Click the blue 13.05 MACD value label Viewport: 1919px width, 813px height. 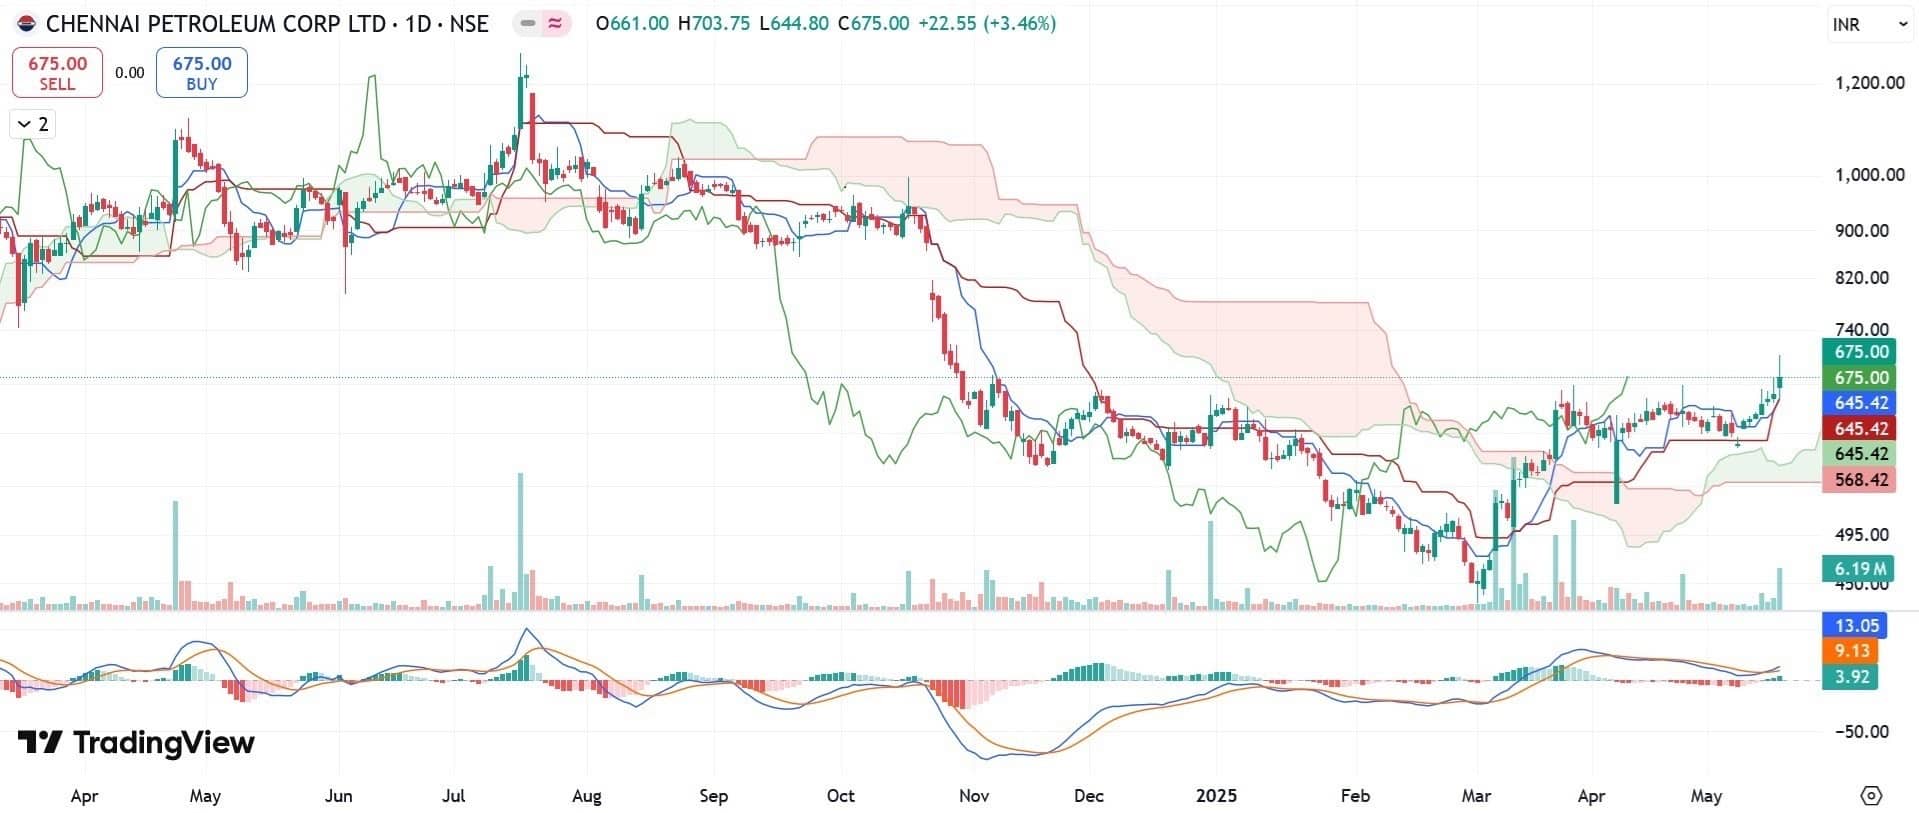coord(1856,626)
